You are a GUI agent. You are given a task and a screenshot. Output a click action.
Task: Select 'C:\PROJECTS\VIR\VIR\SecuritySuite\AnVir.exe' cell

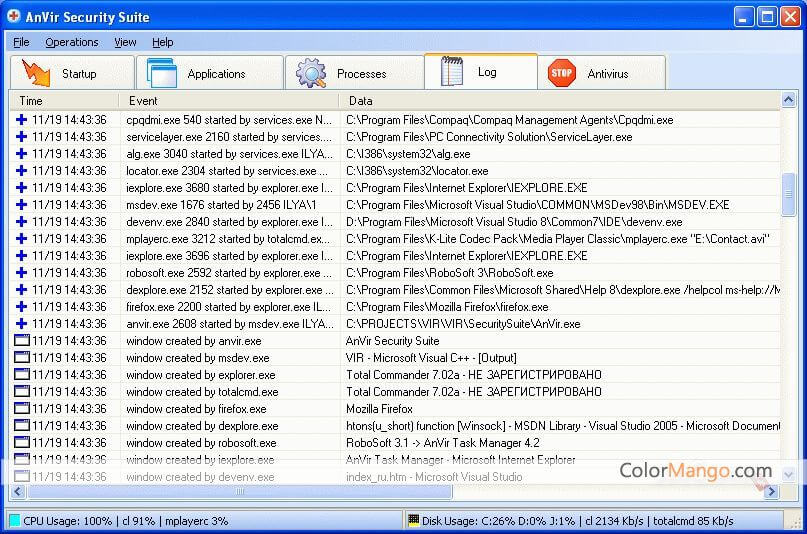point(463,324)
